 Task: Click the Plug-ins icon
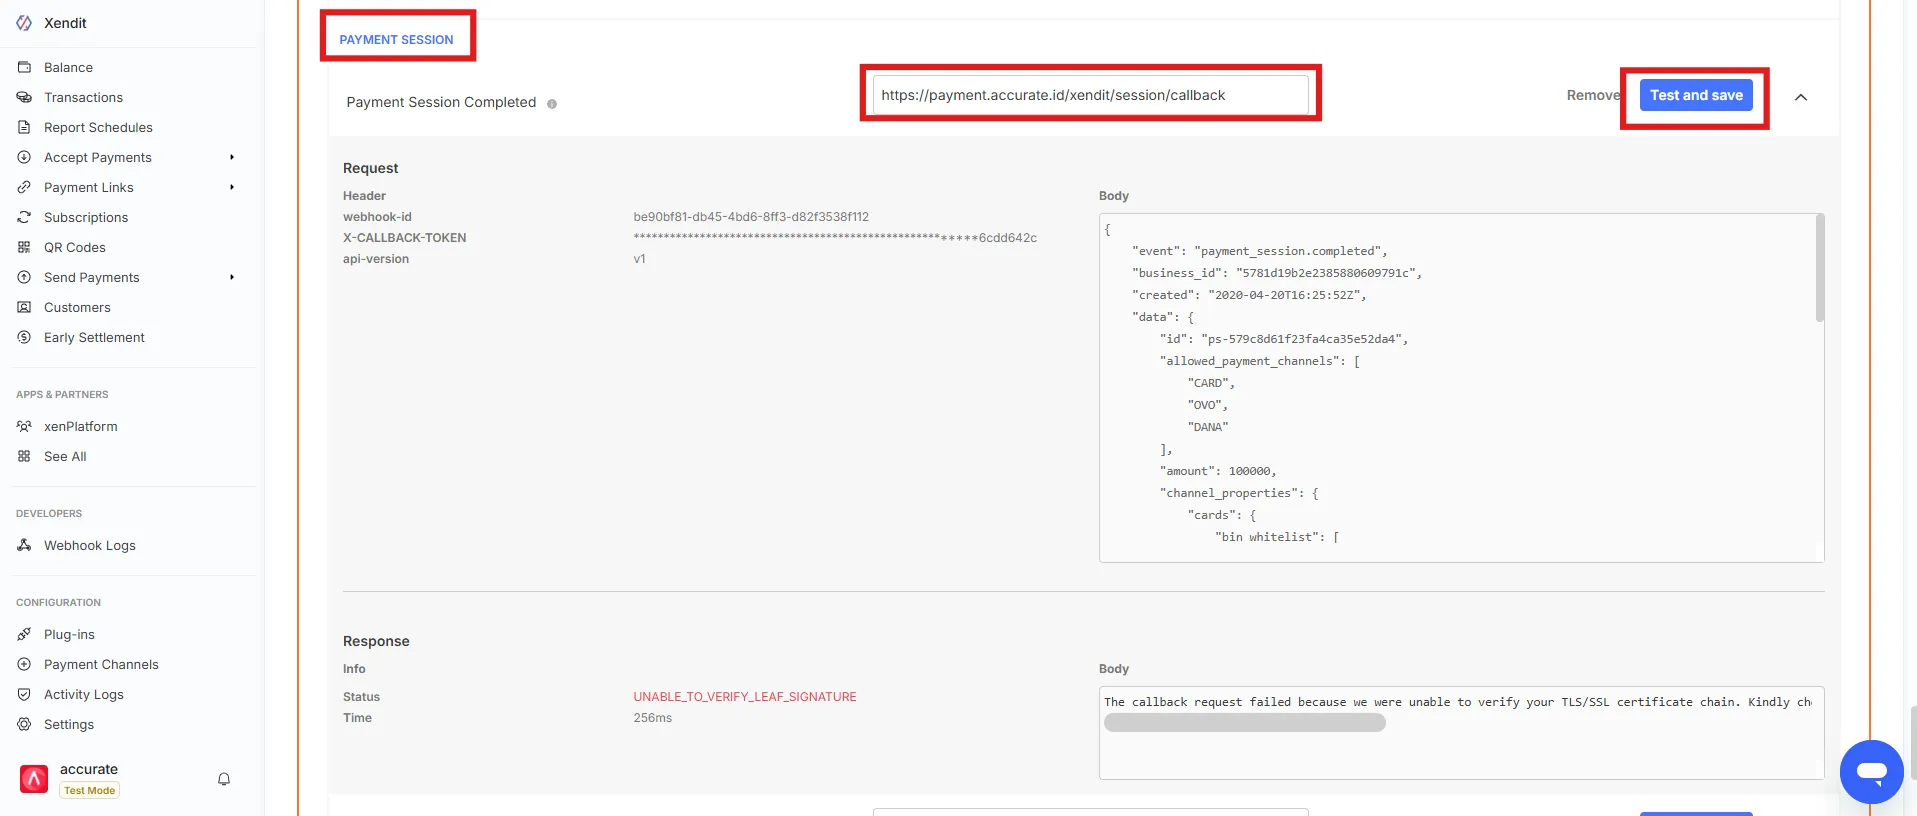(24, 634)
